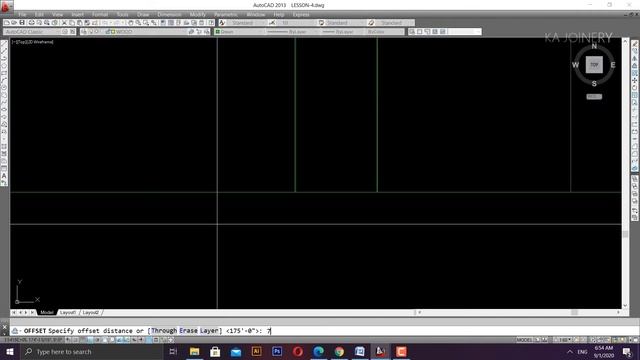This screenshot has height=360, width=640.
Task: Select the Ellipse draw tool
Action: 4,110
